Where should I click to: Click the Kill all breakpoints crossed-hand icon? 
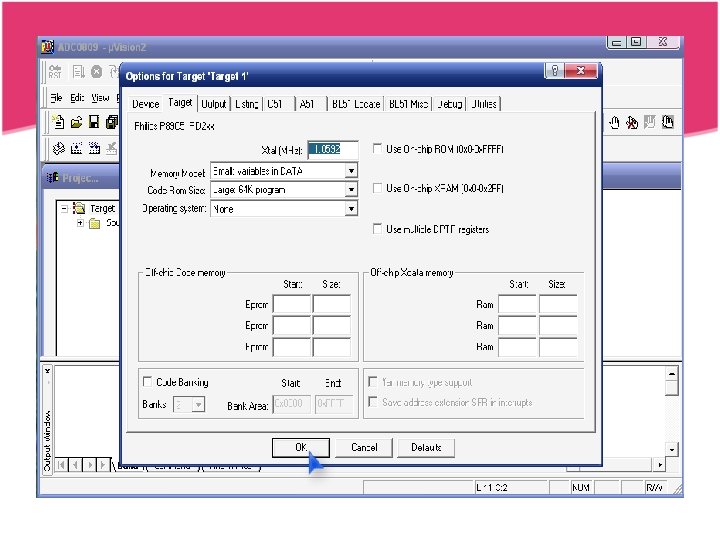click(632, 123)
